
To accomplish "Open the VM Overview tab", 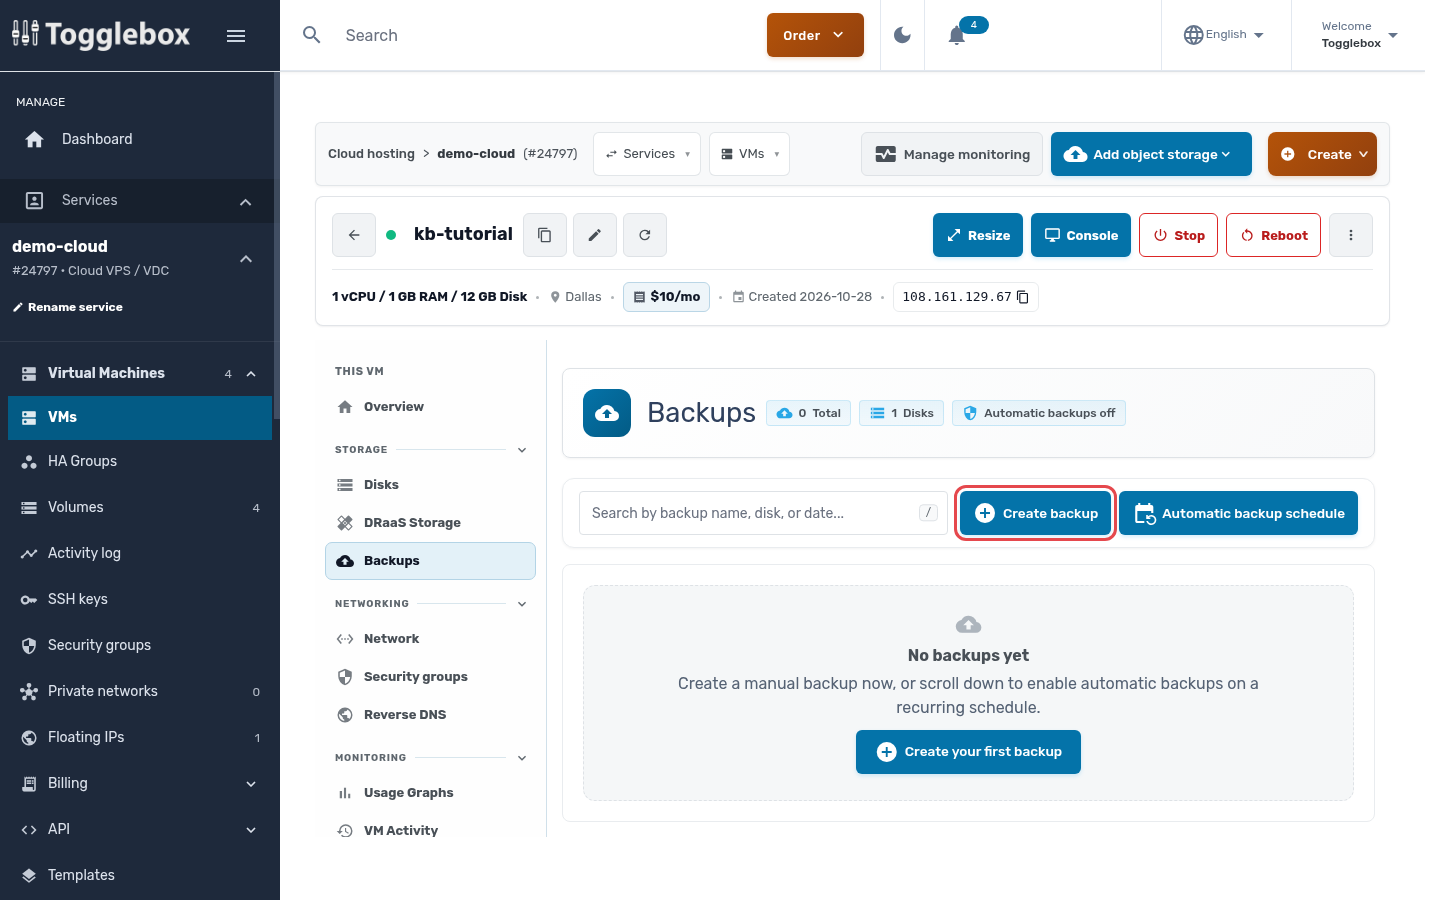I will [x=430, y=407].
